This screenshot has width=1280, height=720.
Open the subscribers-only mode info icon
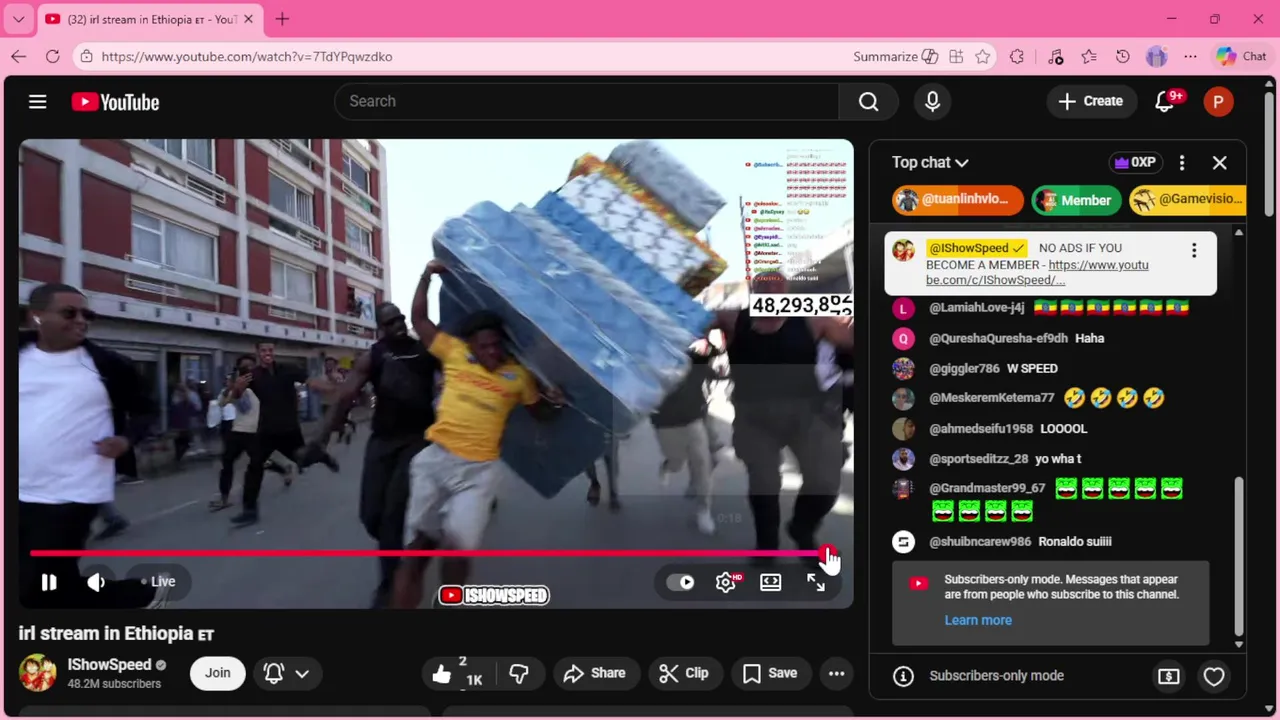click(x=903, y=676)
